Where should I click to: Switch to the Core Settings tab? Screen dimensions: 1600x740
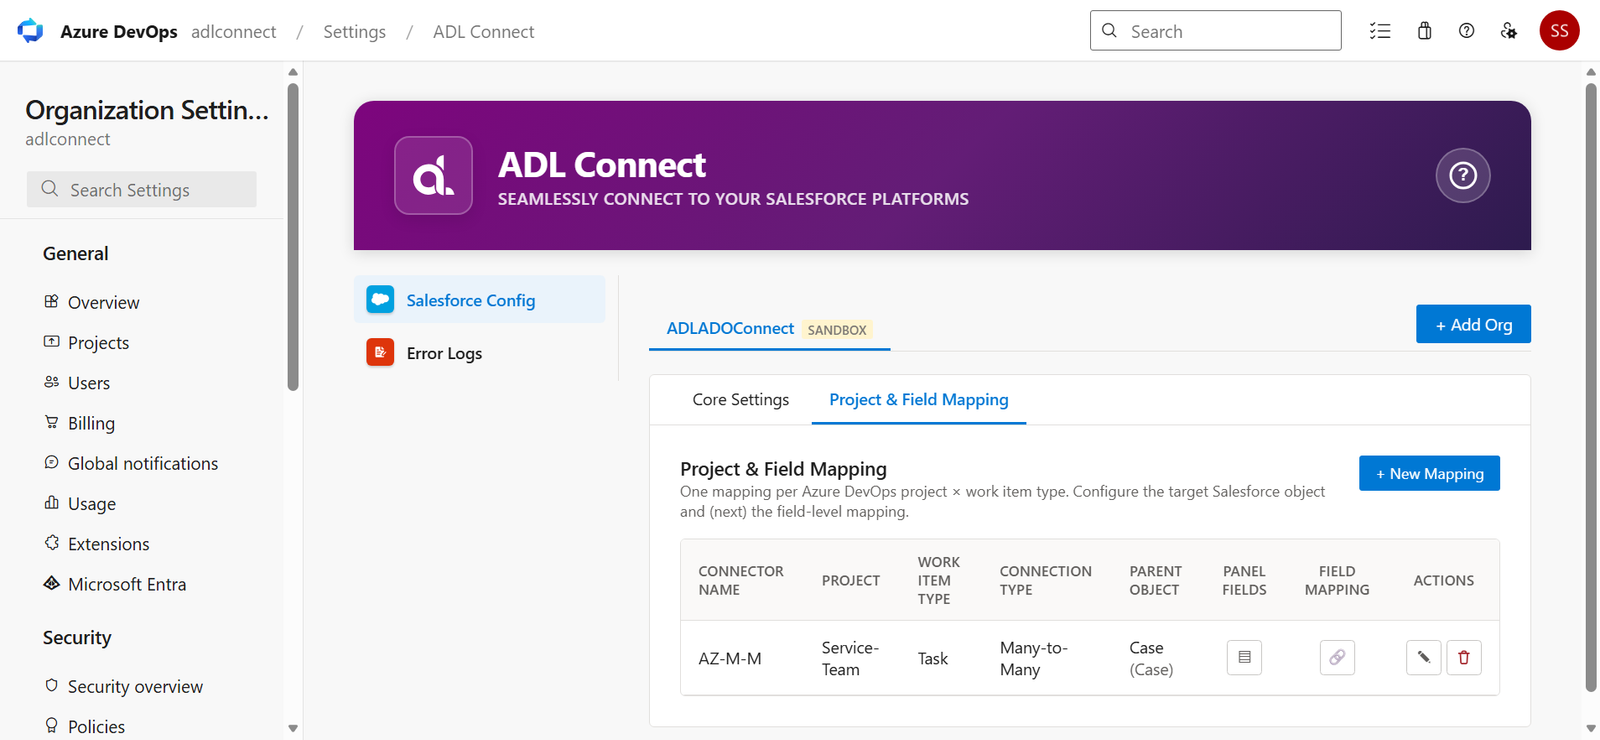[741, 400]
